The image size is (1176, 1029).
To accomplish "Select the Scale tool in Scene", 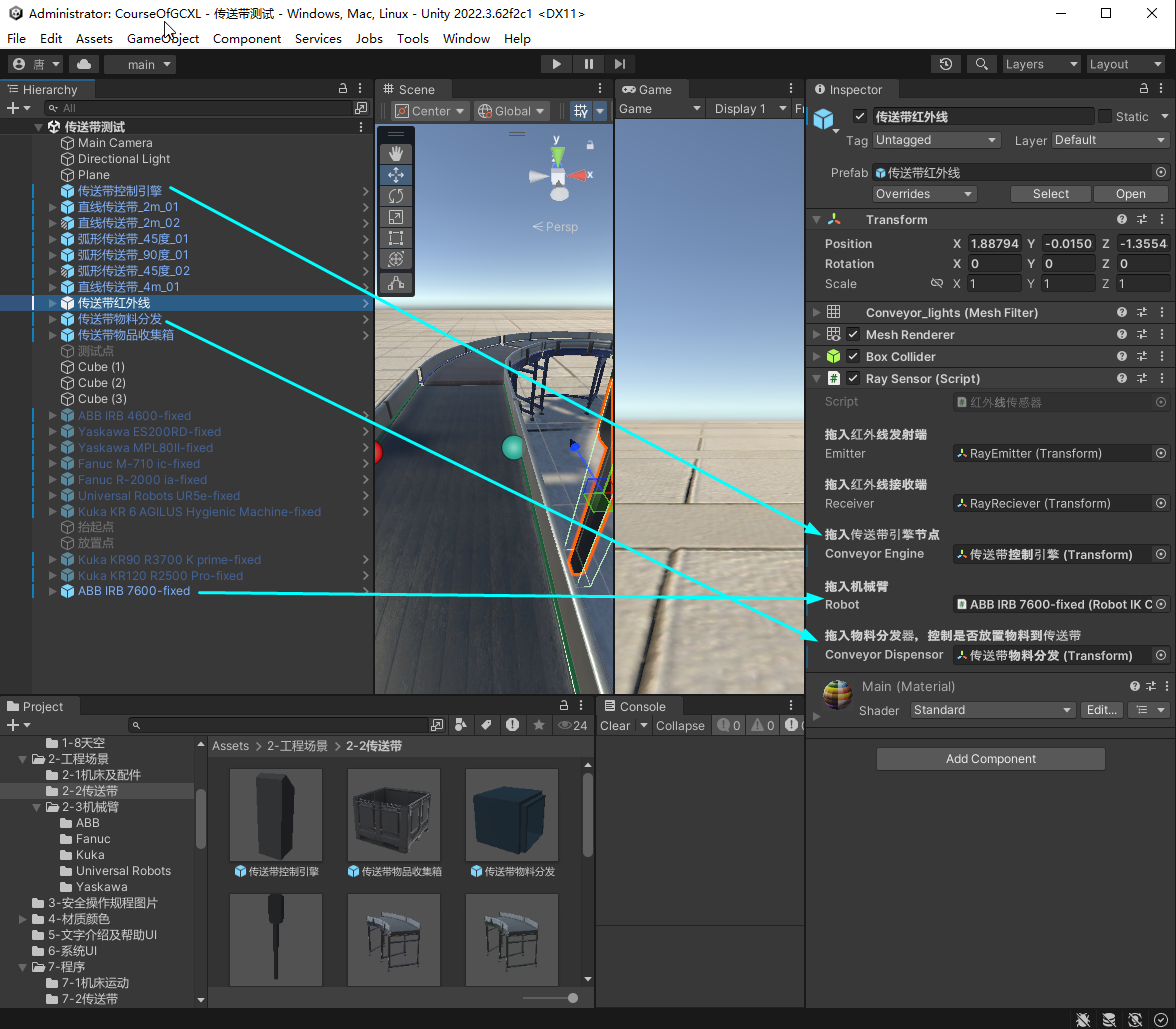I will [x=396, y=217].
